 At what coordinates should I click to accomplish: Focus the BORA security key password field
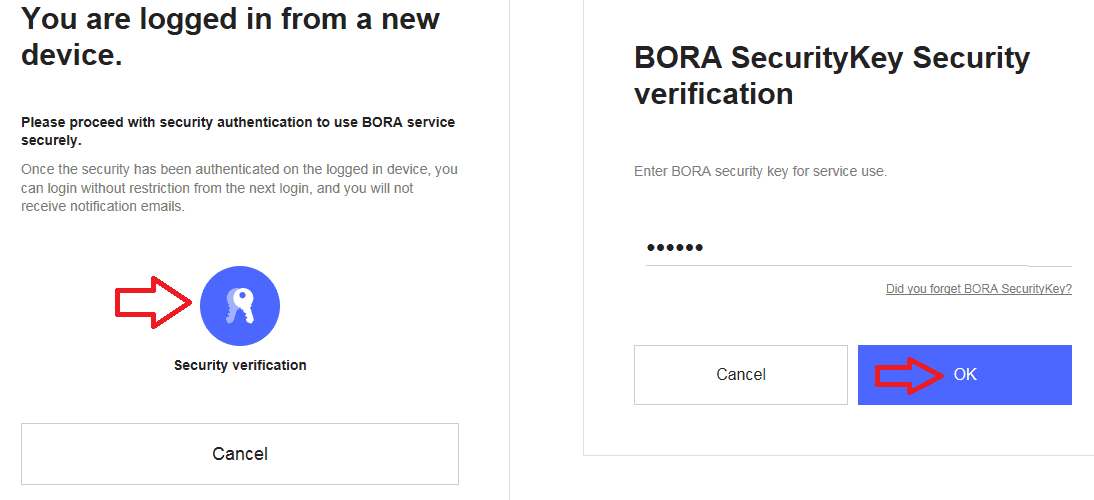[858, 248]
